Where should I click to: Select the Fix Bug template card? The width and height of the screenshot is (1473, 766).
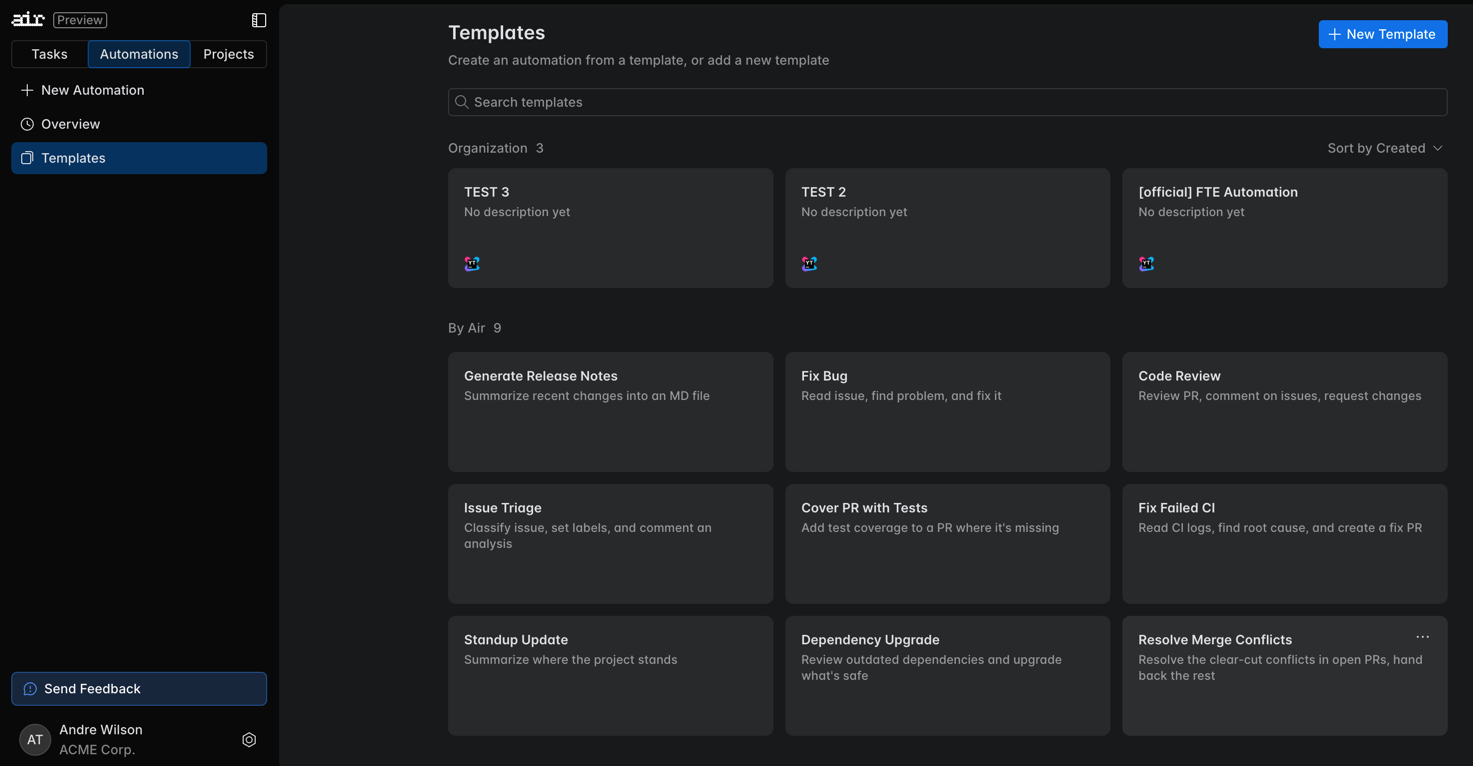947,412
